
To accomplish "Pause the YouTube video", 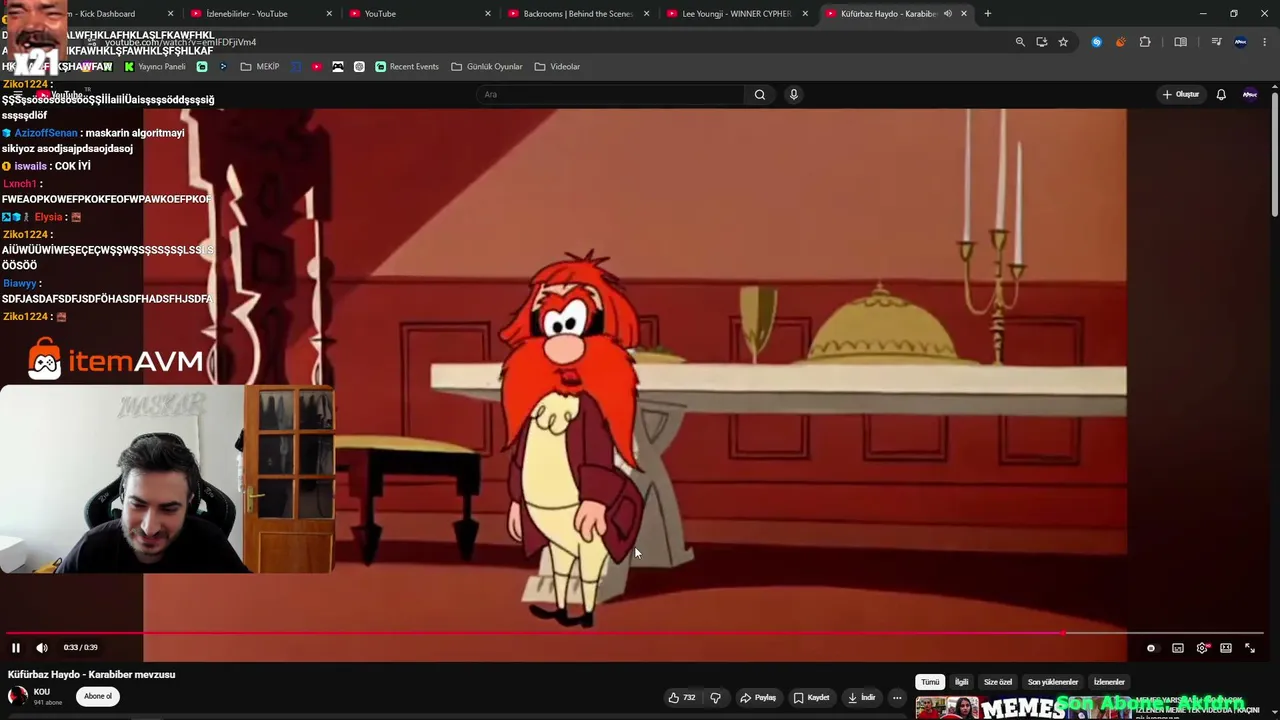I will tap(16, 648).
